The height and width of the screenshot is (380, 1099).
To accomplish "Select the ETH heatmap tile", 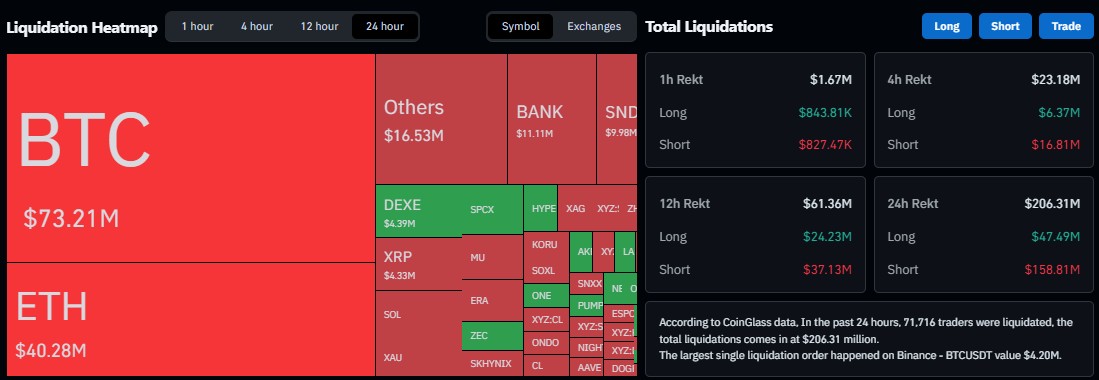I will pyautogui.click(x=191, y=320).
